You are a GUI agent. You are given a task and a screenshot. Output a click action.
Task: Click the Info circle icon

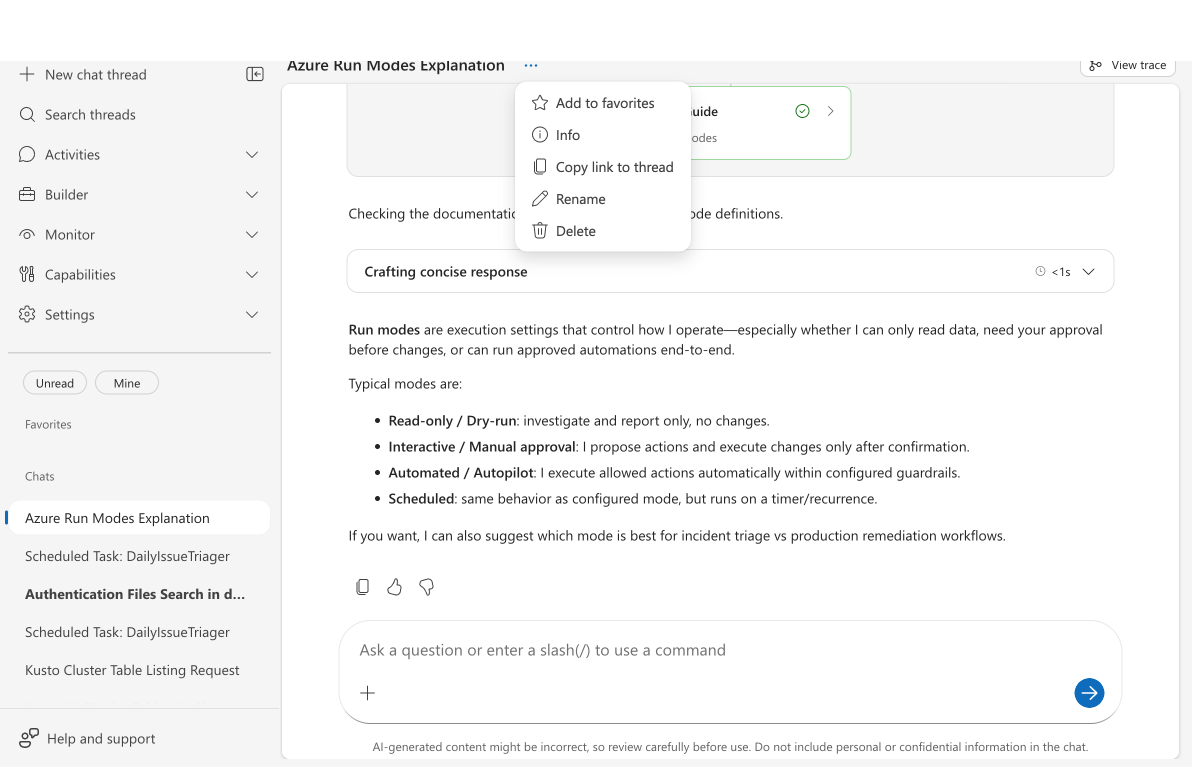click(540, 135)
